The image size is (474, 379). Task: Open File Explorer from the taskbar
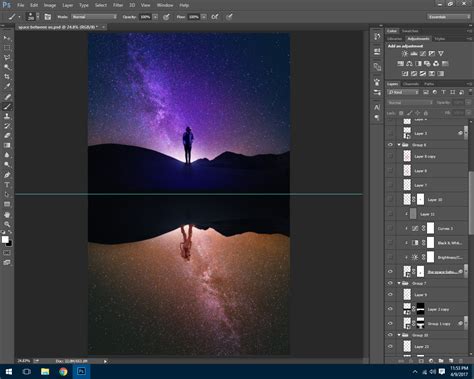pos(45,371)
